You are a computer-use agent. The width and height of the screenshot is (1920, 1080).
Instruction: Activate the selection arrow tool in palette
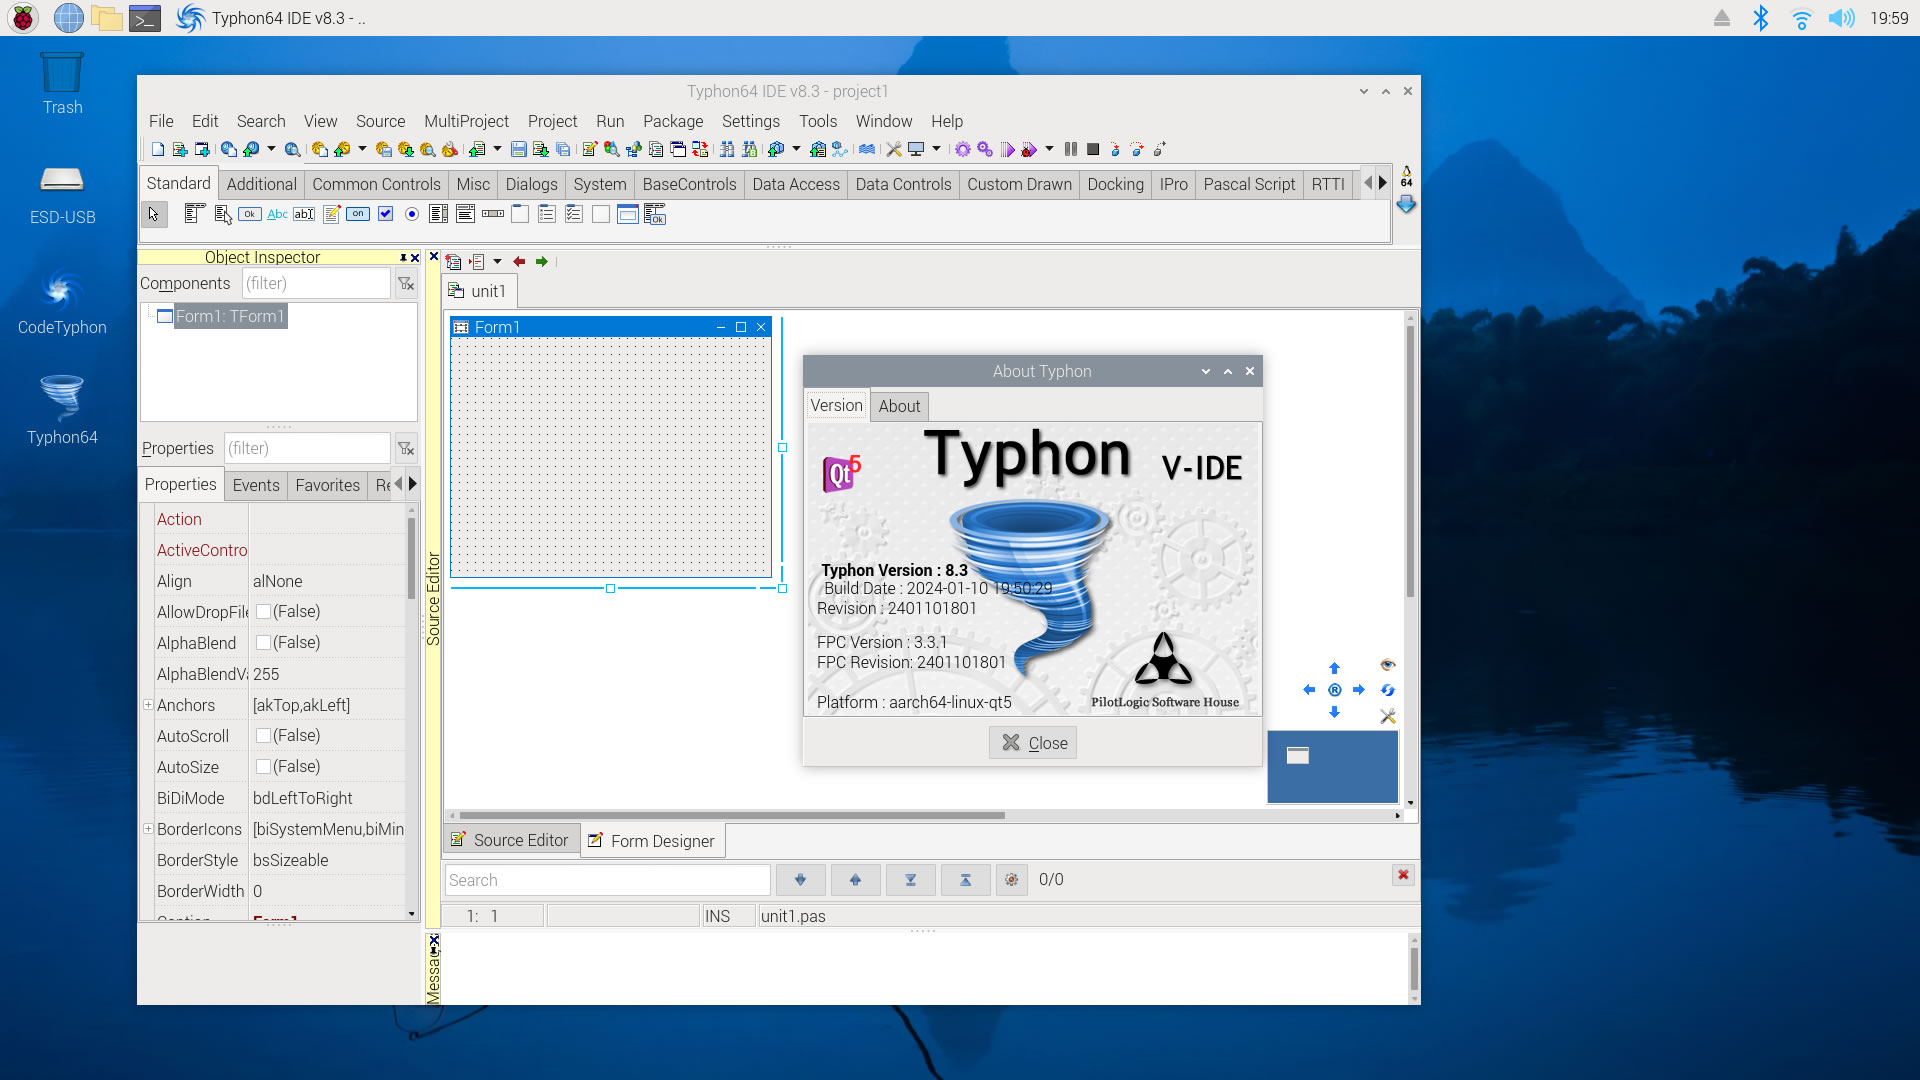154,214
